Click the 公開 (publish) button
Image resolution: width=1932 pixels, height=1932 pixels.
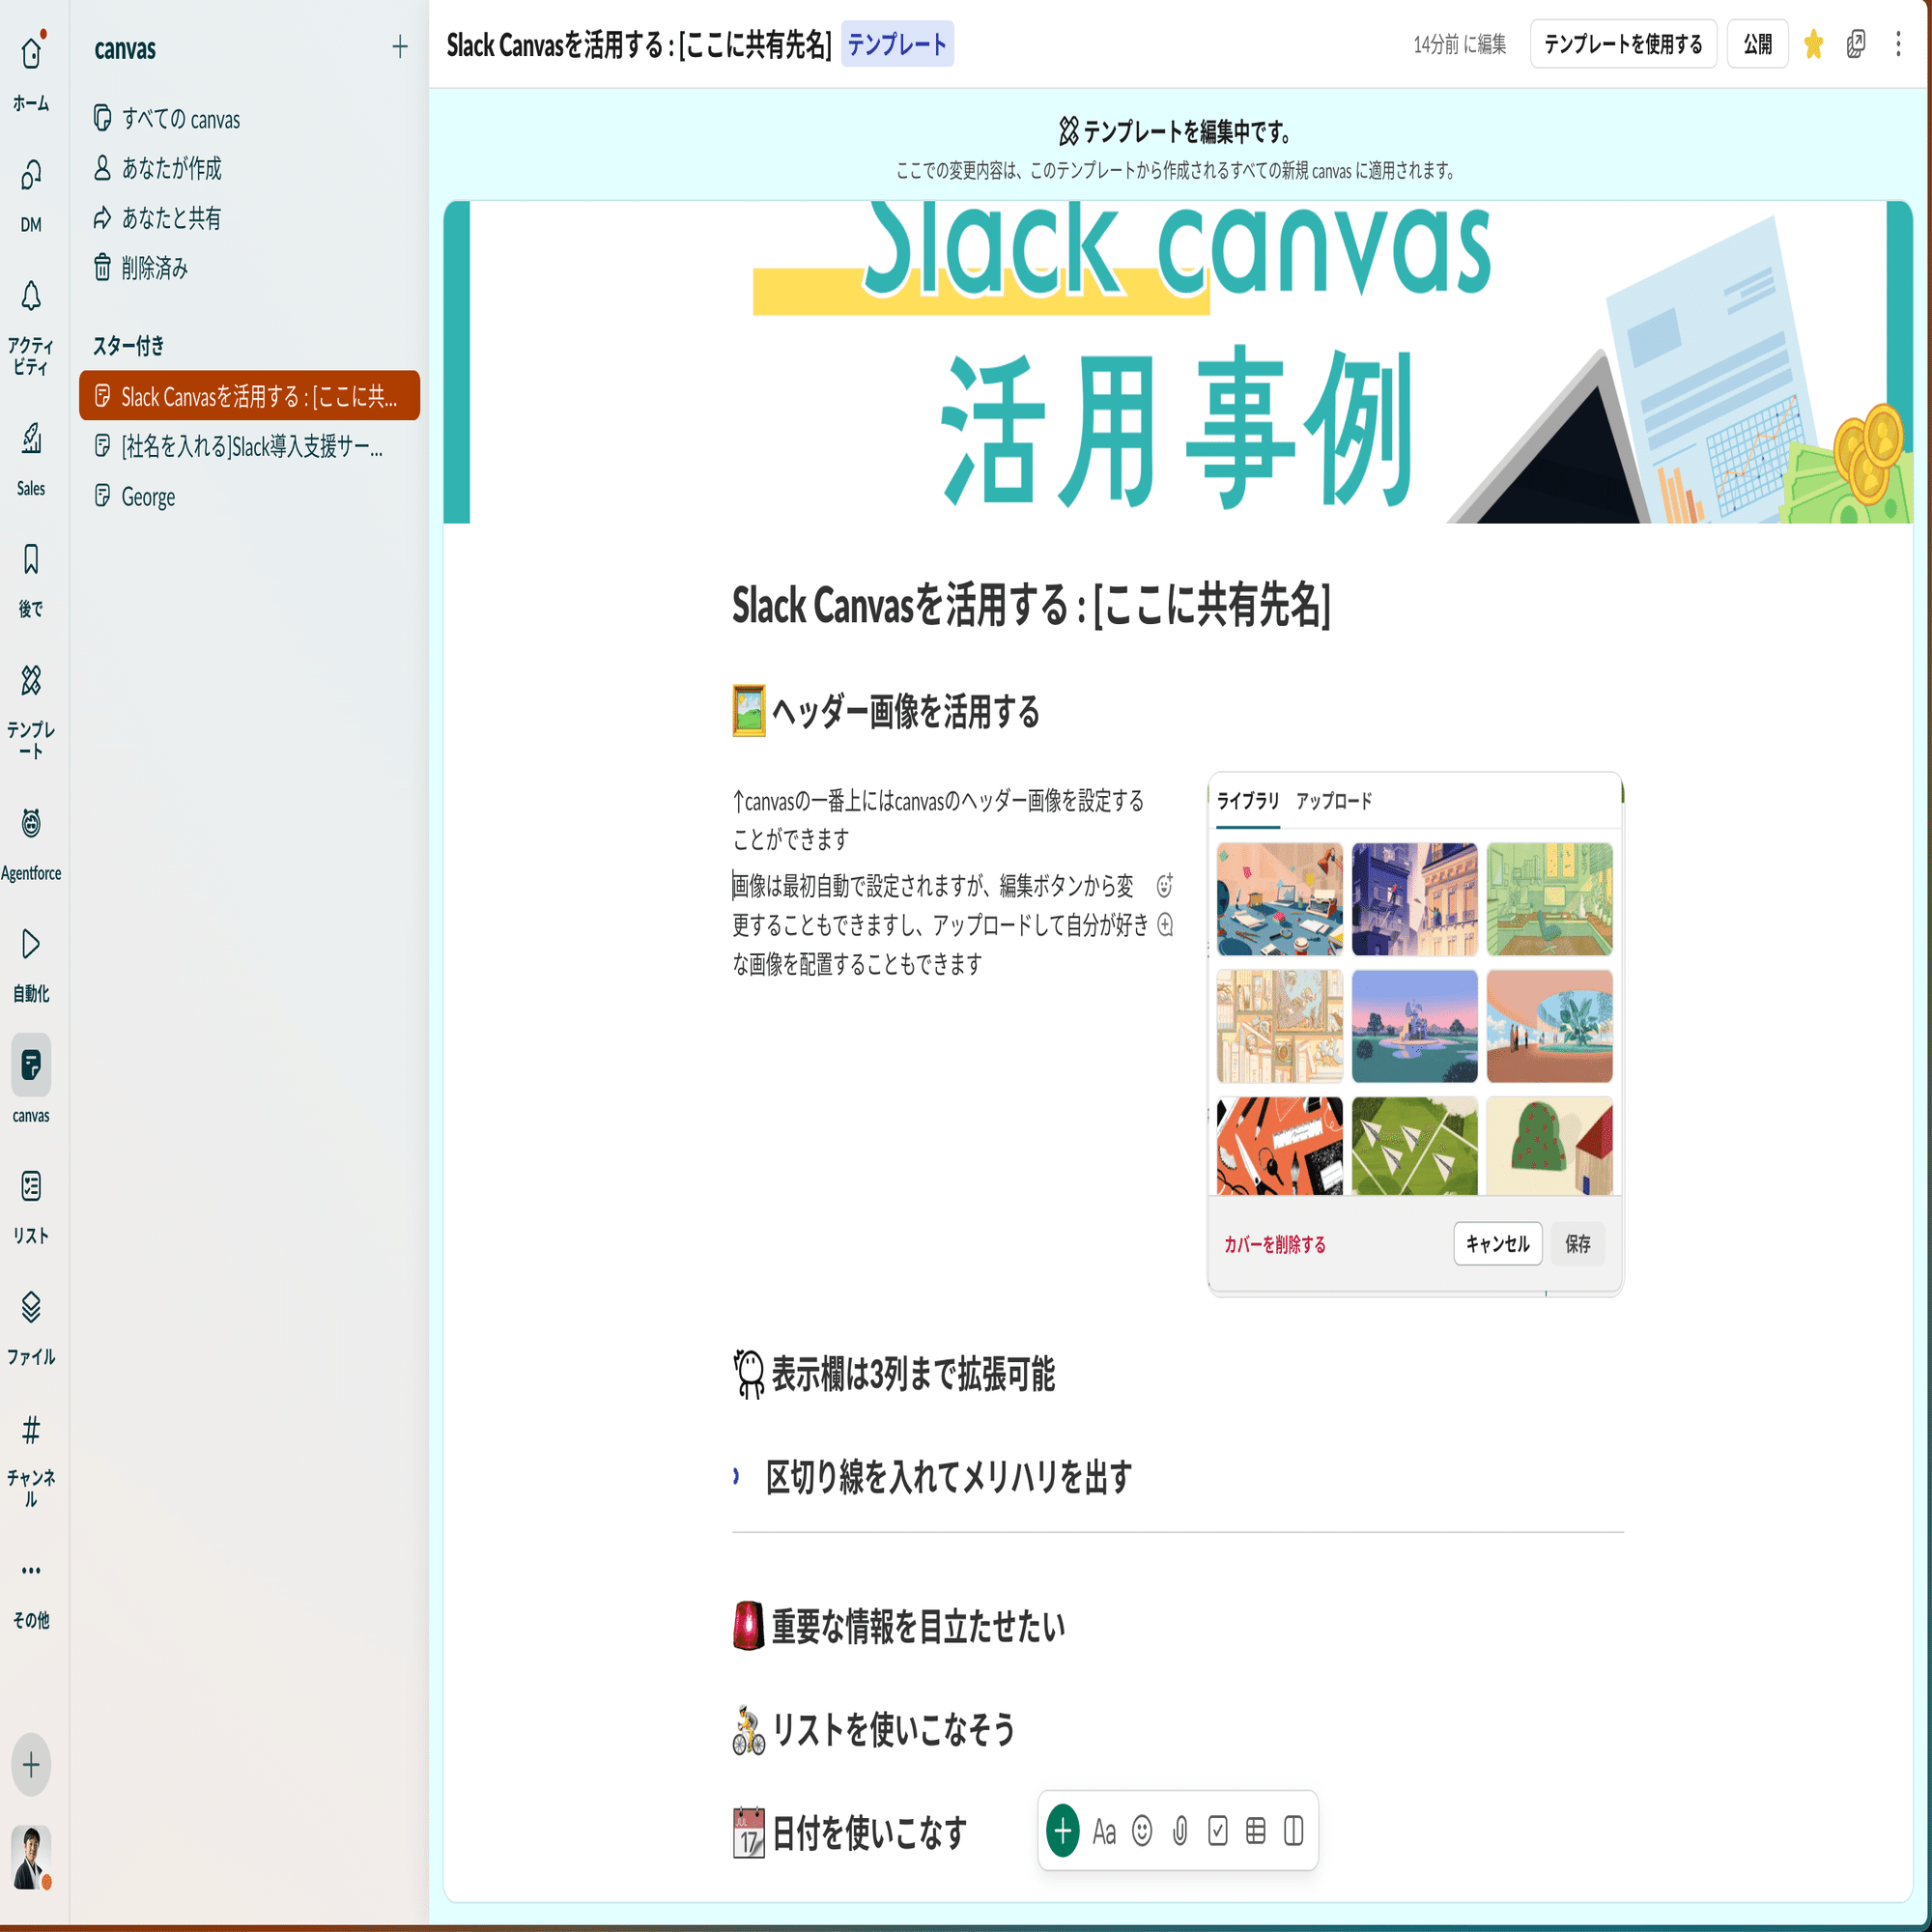(1757, 43)
